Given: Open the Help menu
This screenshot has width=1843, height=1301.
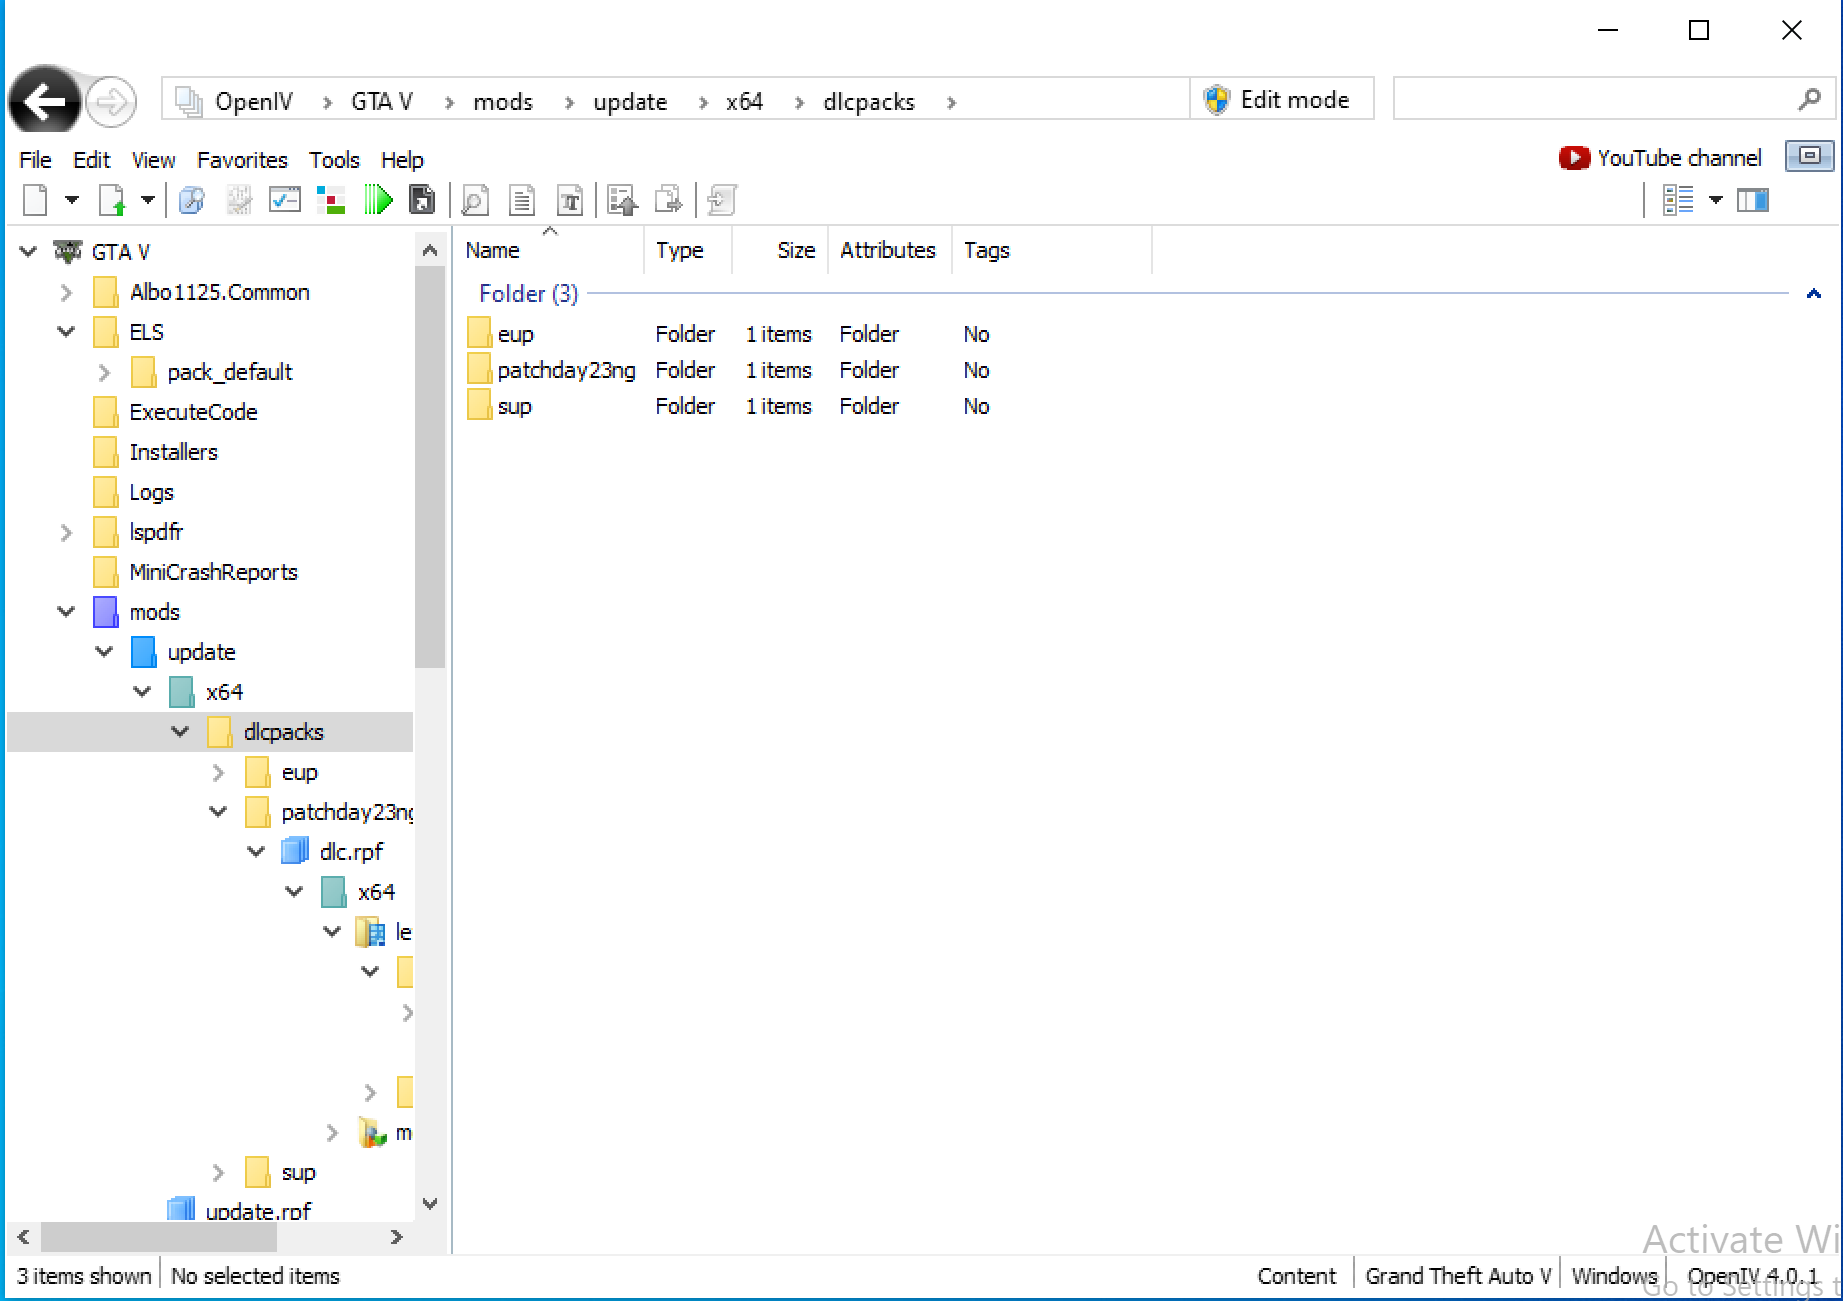Looking at the screenshot, I should 402,160.
